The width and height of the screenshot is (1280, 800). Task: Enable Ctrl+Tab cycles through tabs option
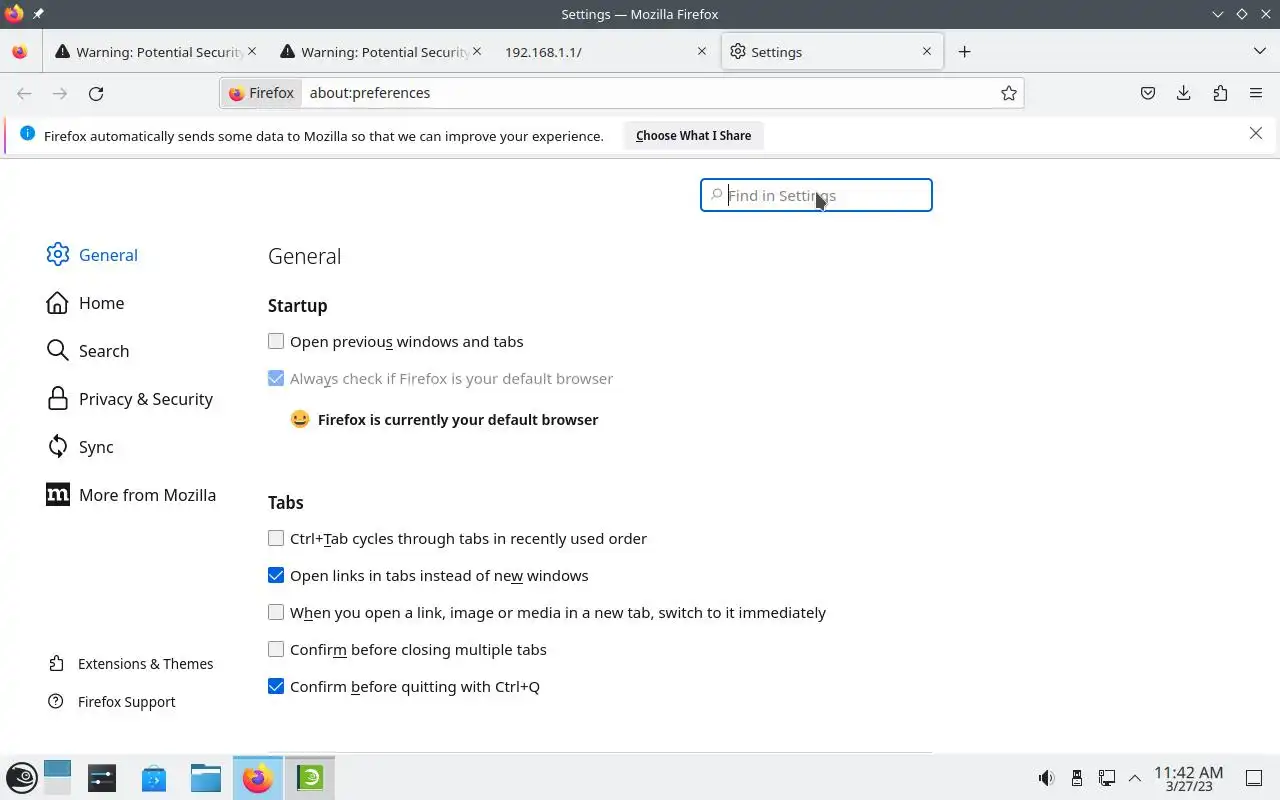click(x=276, y=538)
